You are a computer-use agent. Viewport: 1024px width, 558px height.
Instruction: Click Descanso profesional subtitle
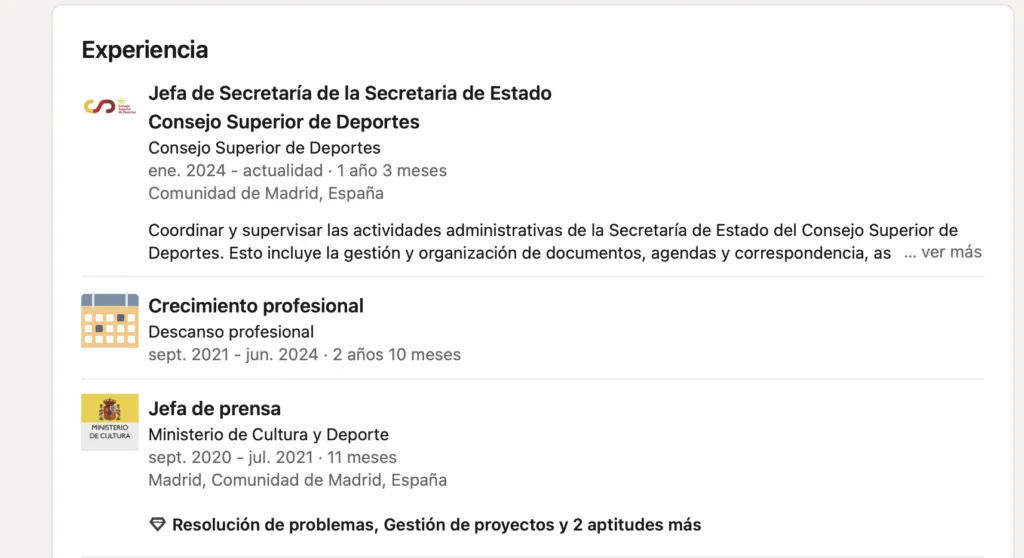pos(231,332)
